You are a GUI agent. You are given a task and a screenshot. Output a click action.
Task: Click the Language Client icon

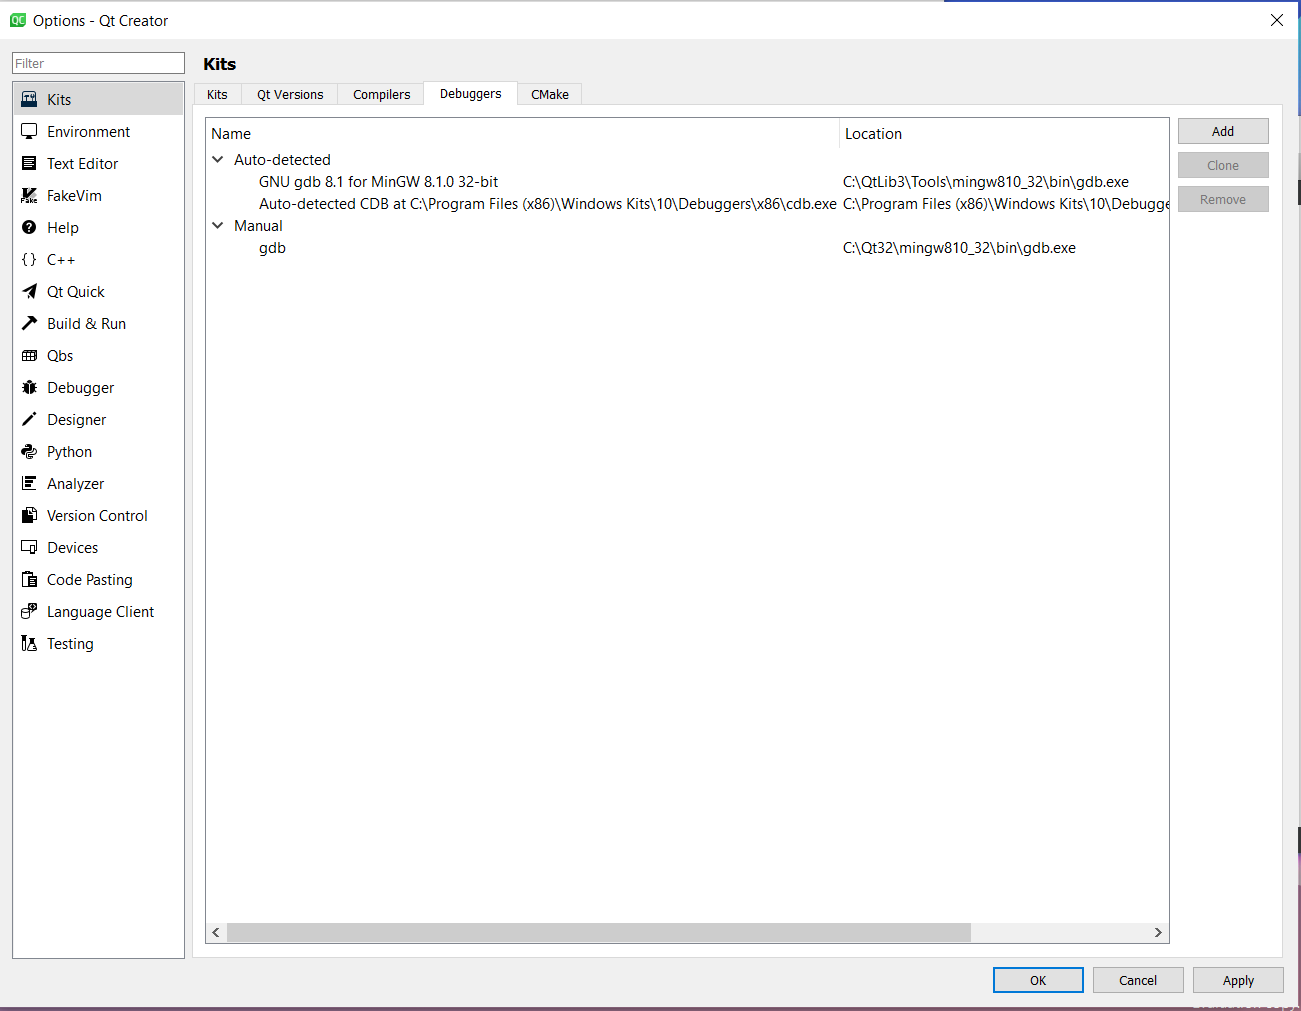(x=29, y=612)
